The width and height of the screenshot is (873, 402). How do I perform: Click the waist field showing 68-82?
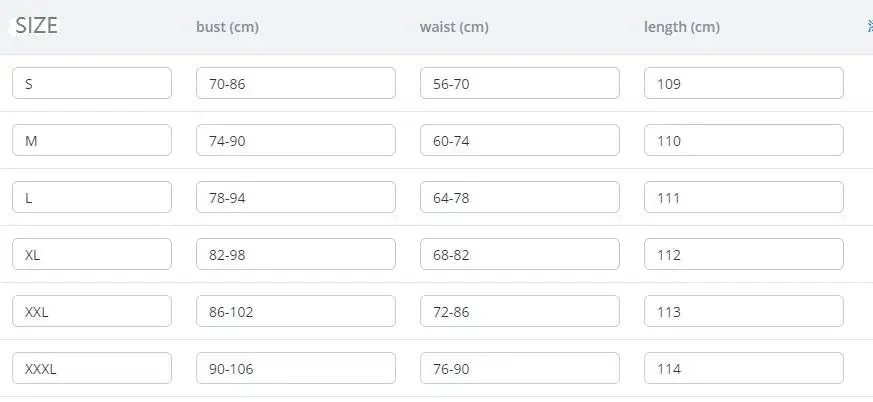pyautogui.click(x=519, y=255)
